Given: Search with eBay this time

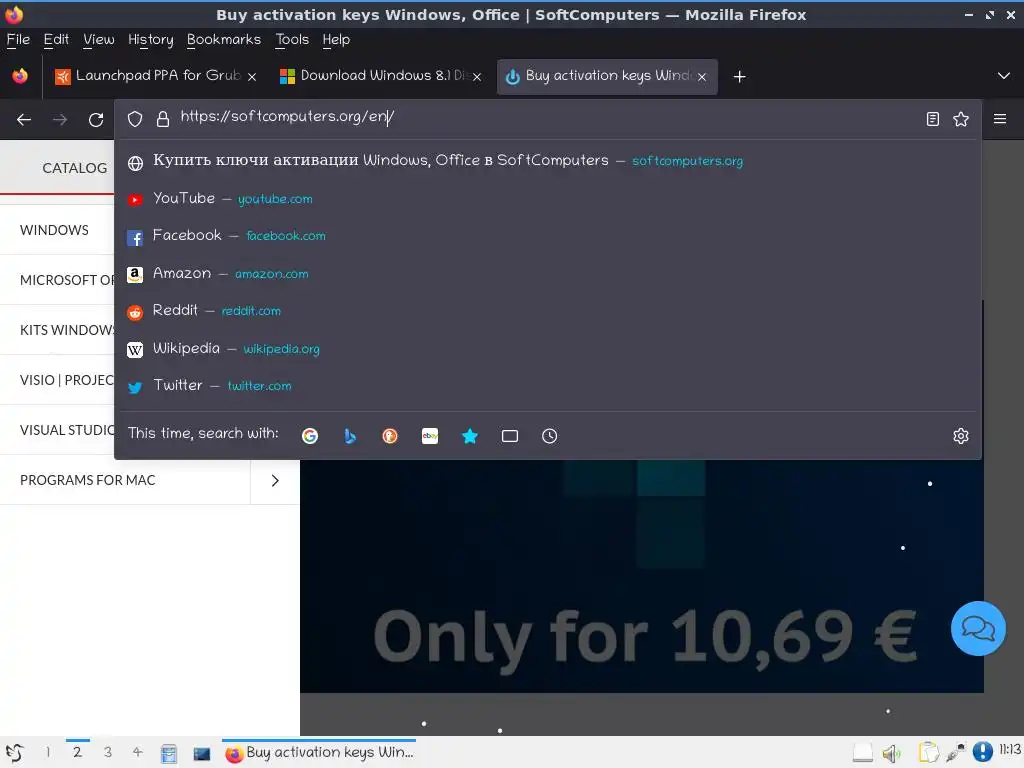Looking at the screenshot, I should pyautogui.click(x=430, y=436).
